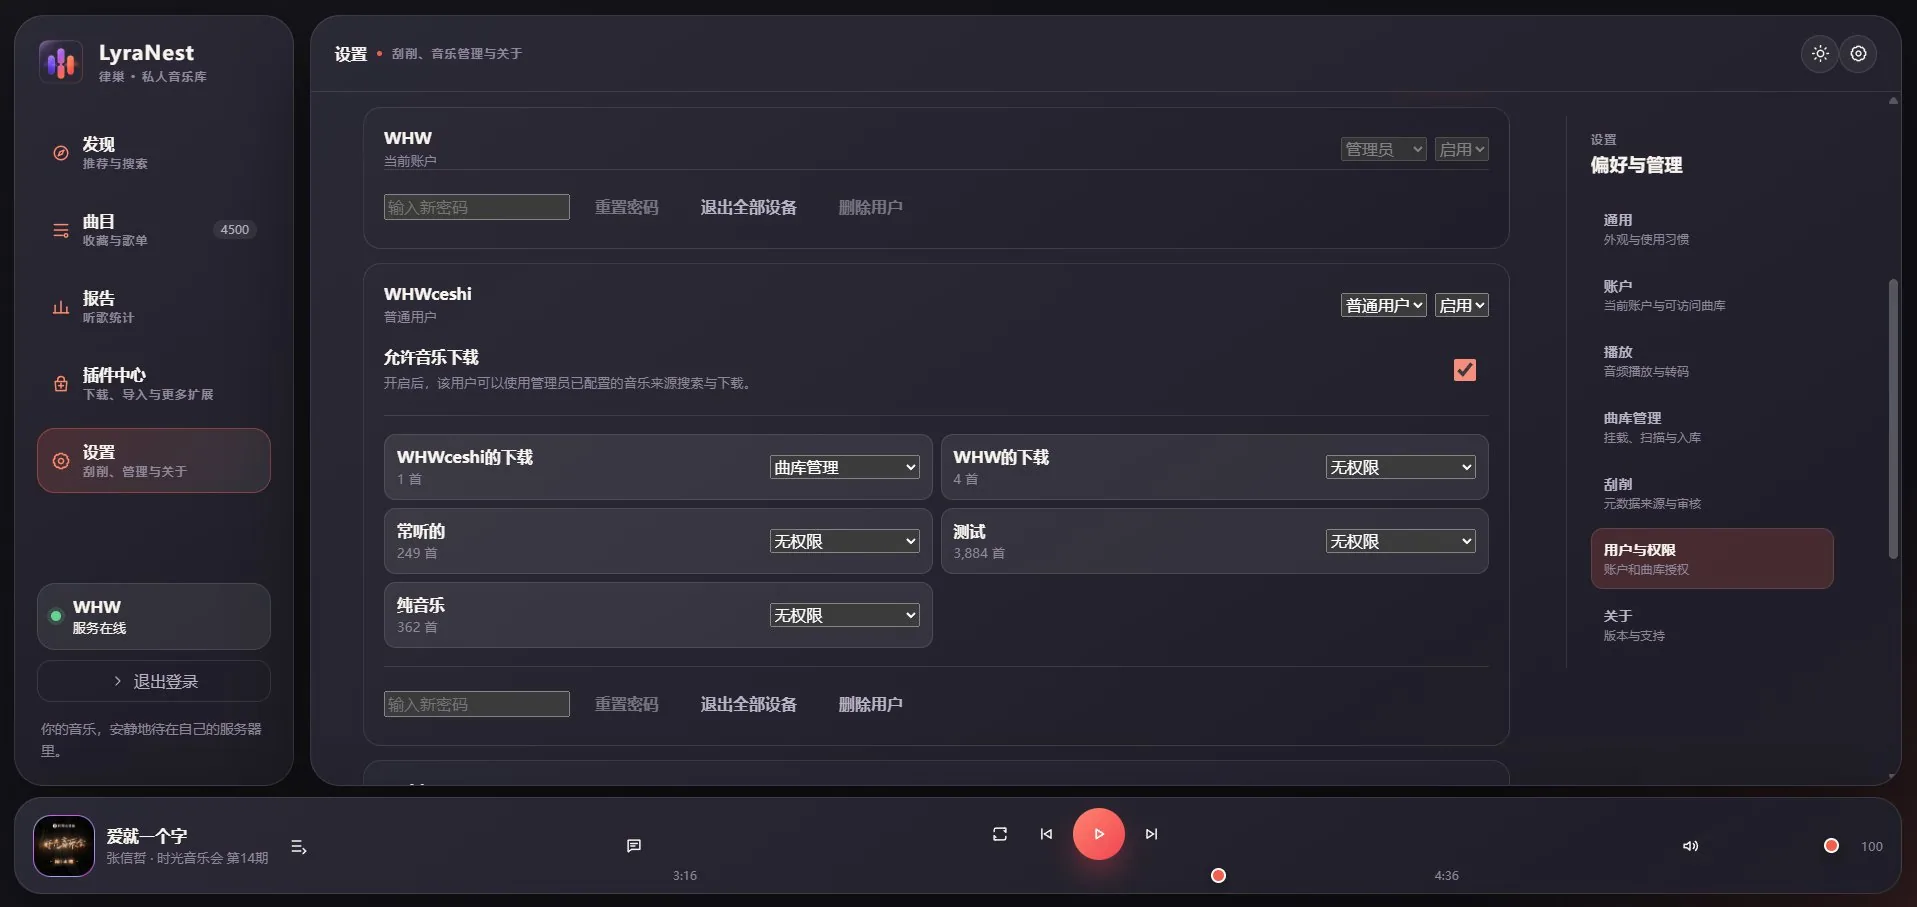Mute the volume speaker icon

click(1690, 846)
